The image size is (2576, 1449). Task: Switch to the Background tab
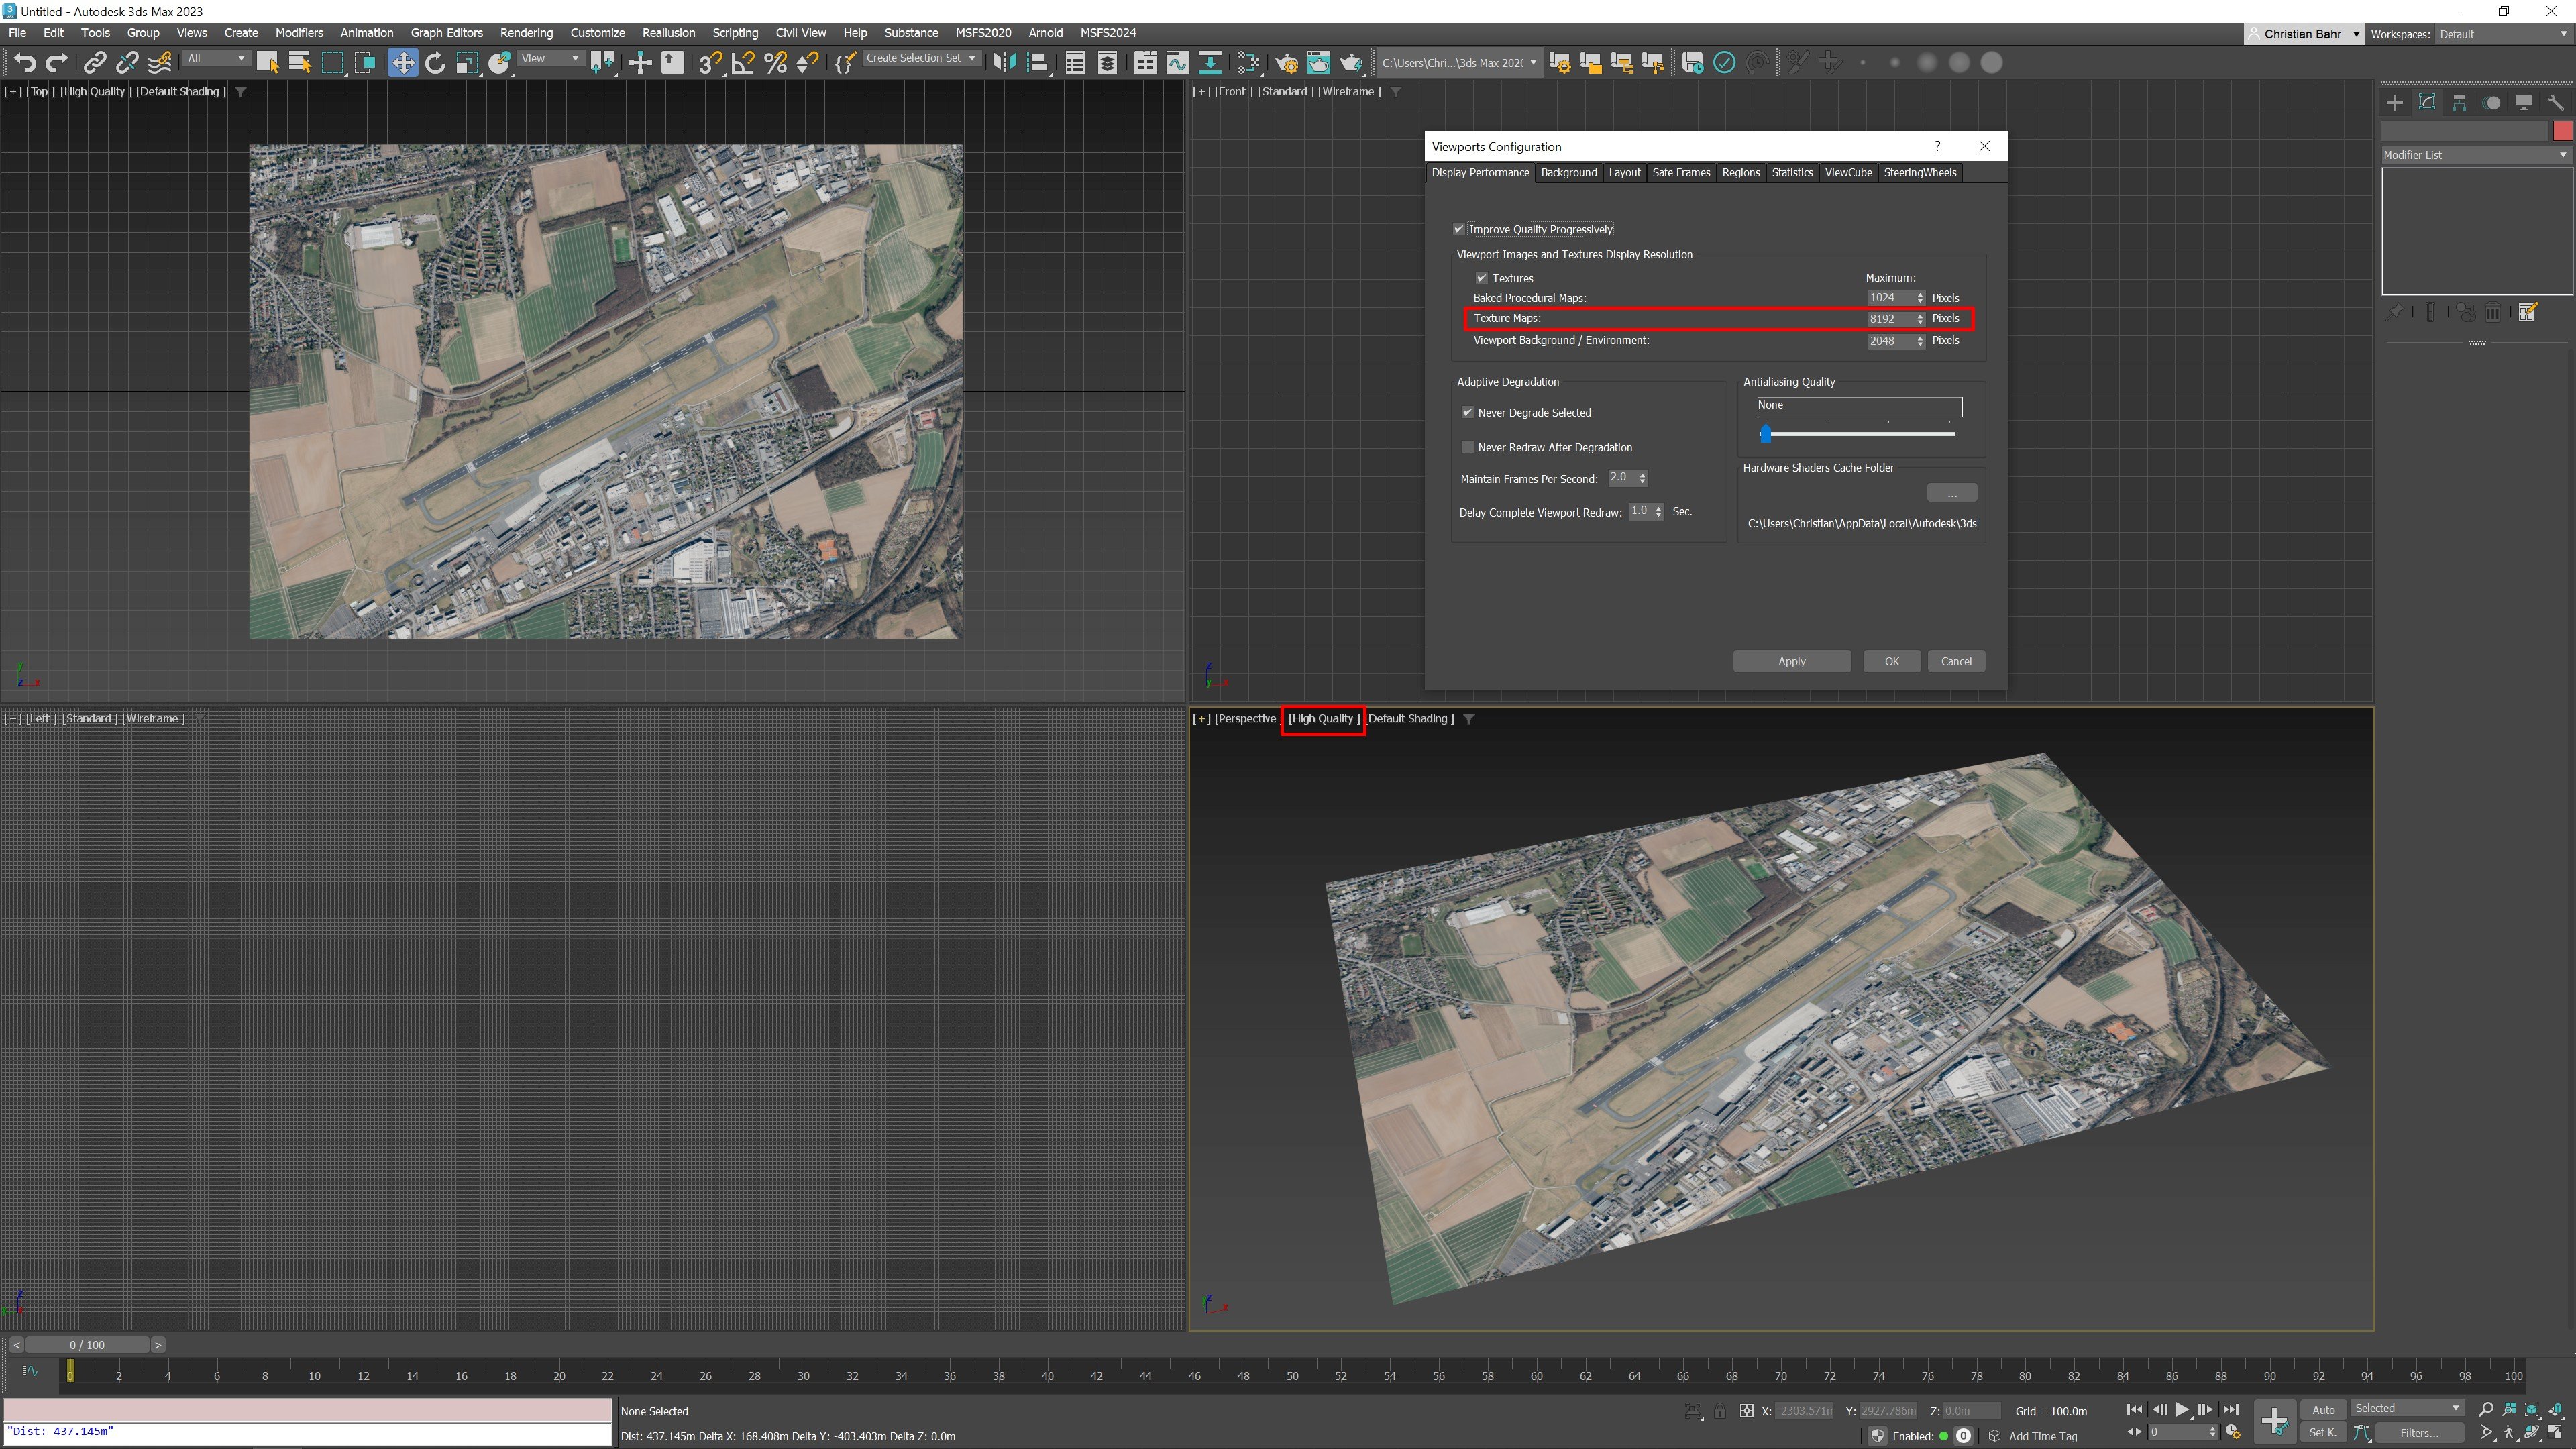click(1569, 172)
